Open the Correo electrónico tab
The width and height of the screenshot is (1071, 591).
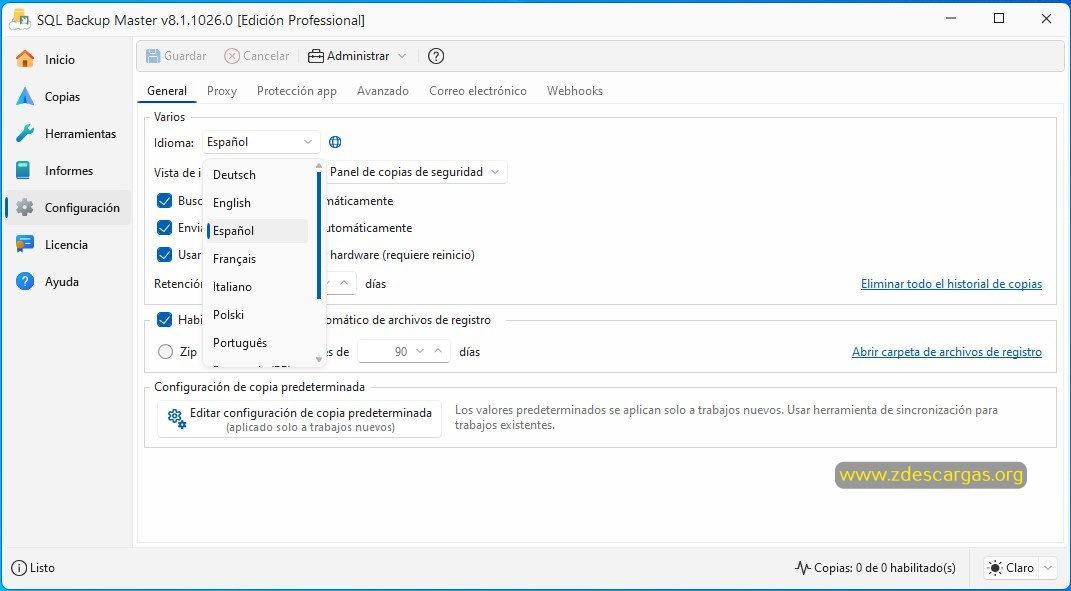[477, 91]
